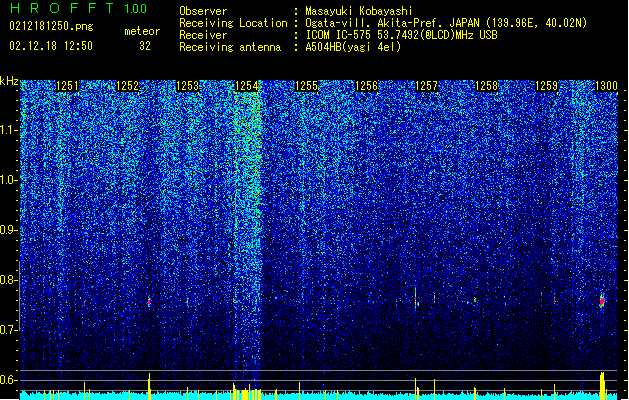
Task: Click the strong magenta meteor echo below 1300
Action: pyautogui.click(x=602, y=301)
